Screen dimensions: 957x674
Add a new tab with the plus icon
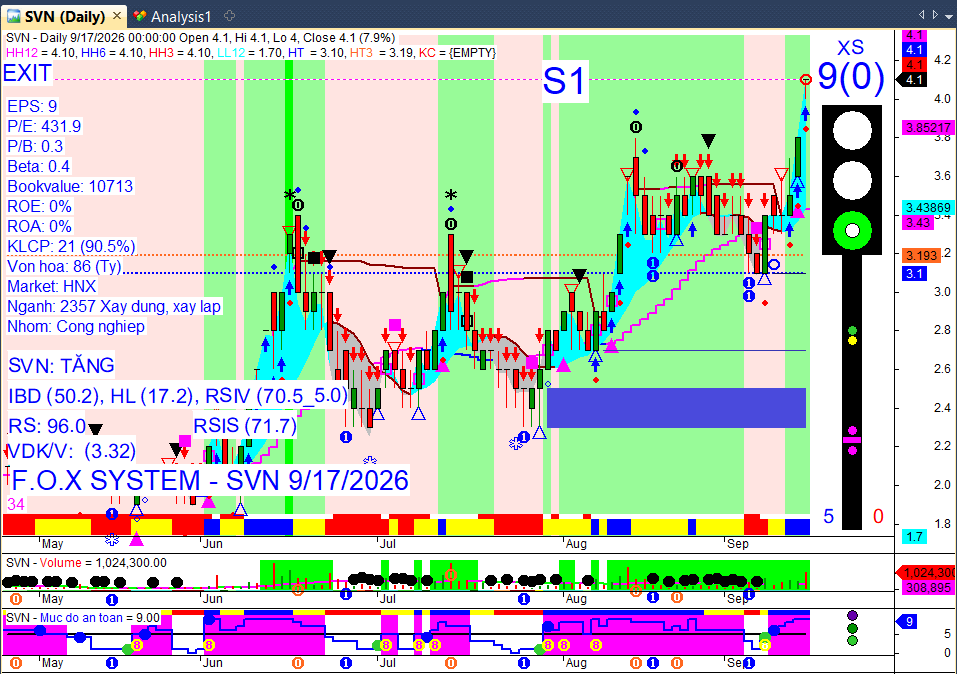(x=229, y=16)
